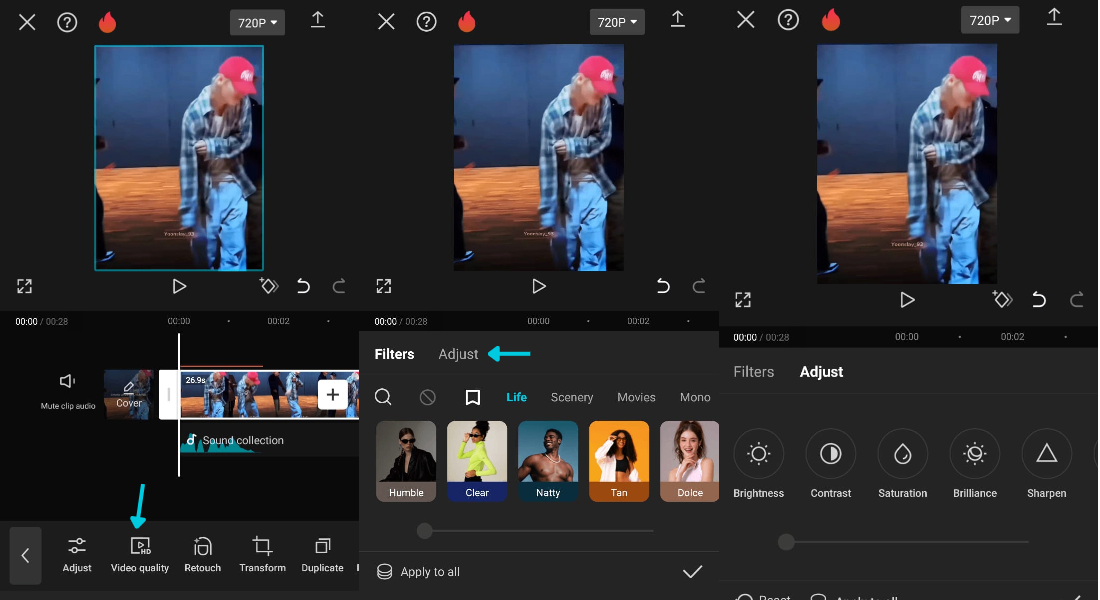Switch to Filters tab in right panel
Viewport: 1100px width, 600px height.
(753, 372)
